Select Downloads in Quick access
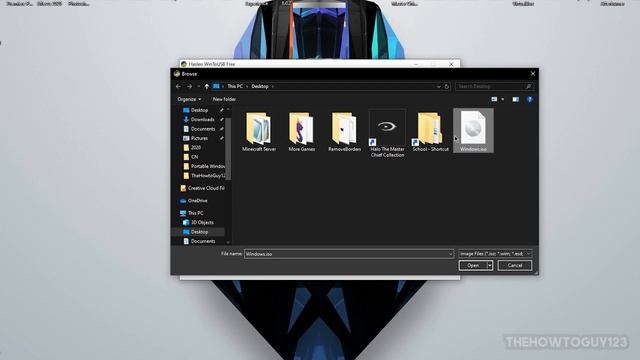640x360 pixels. (x=202, y=120)
